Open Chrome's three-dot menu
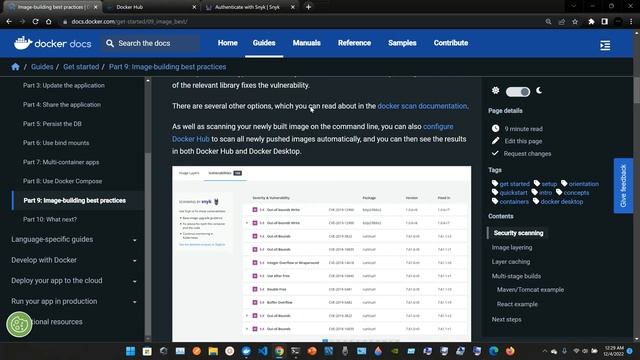 (631, 22)
